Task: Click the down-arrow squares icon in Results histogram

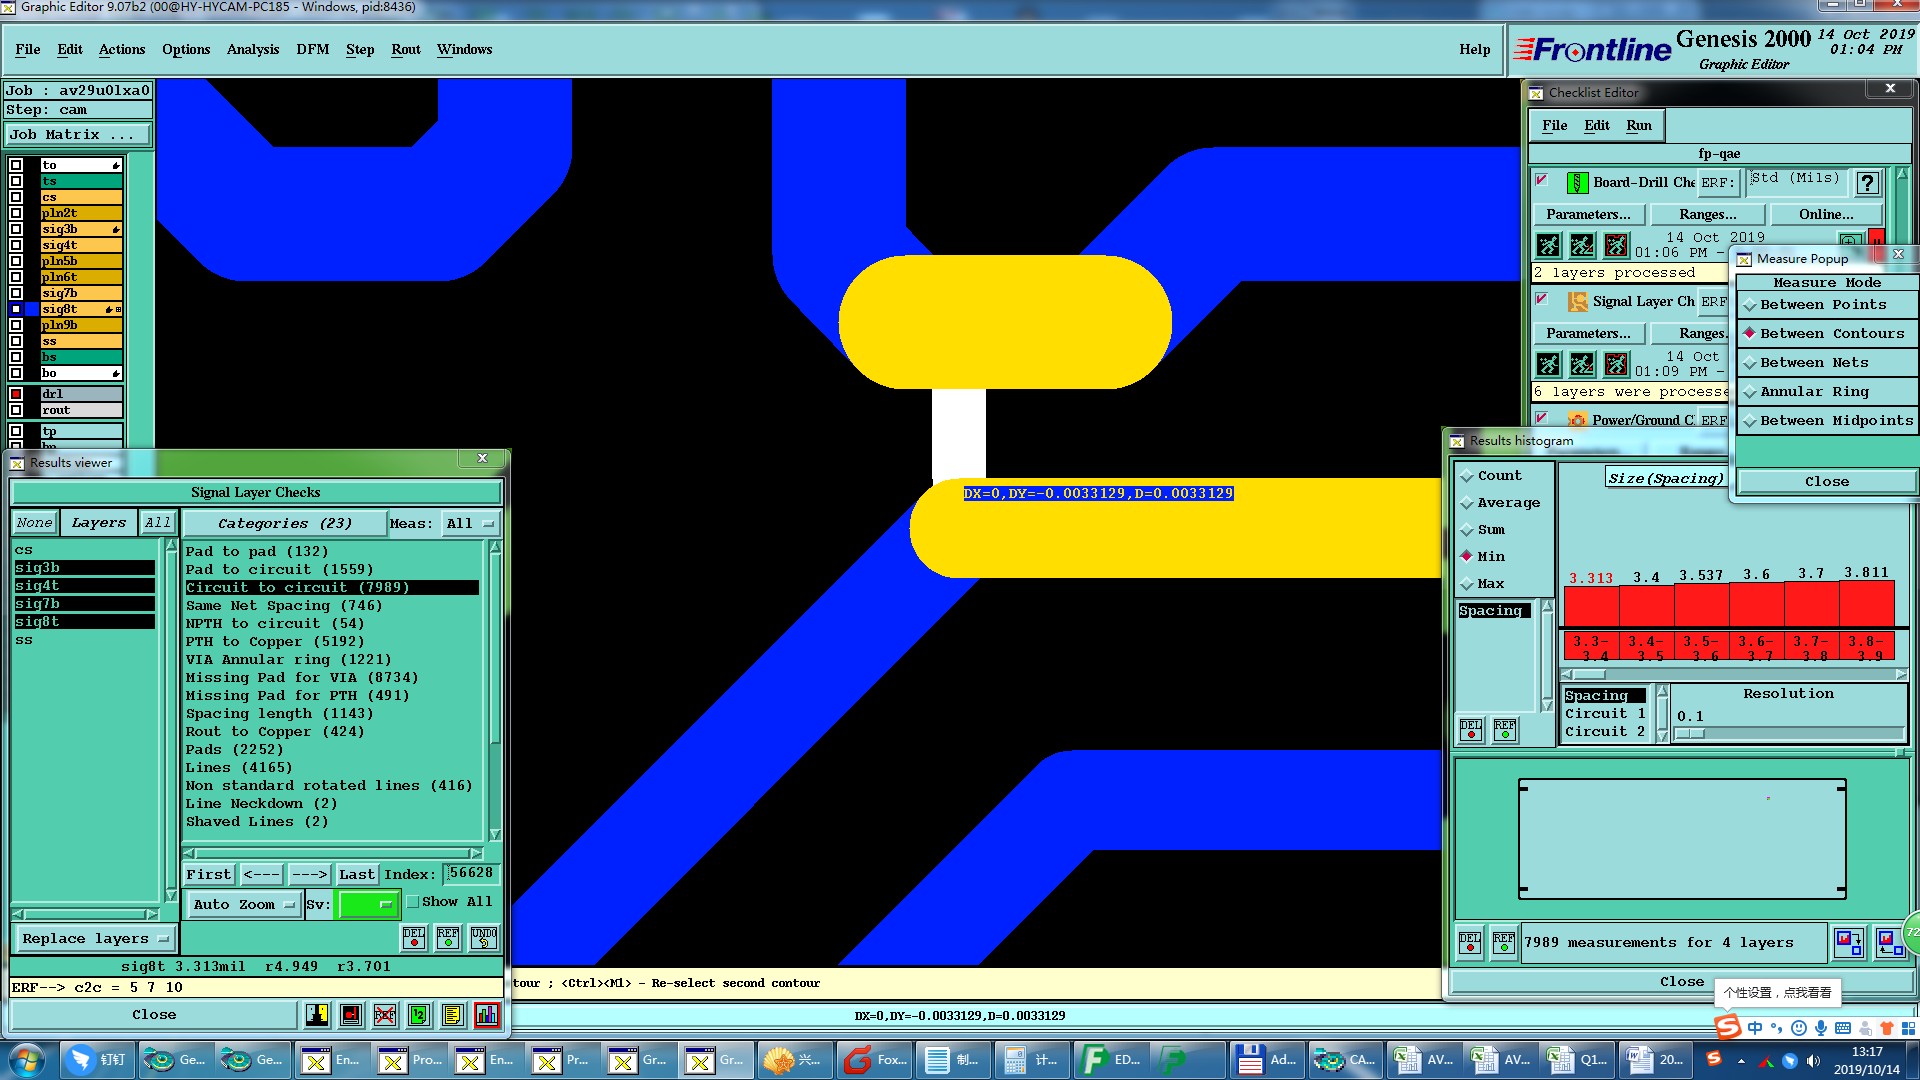Action: pos(1848,943)
